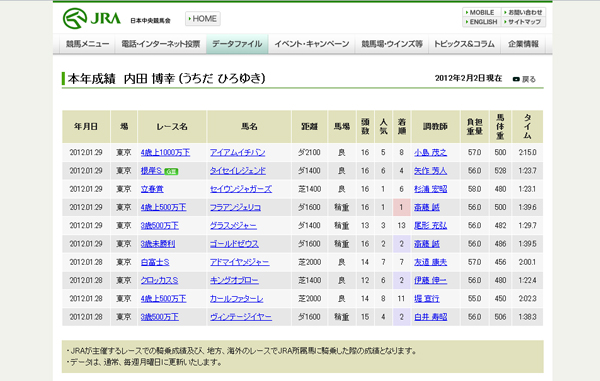Open the 電話・インターネット投票 tab
The image size is (600, 381).
pyautogui.click(x=161, y=44)
